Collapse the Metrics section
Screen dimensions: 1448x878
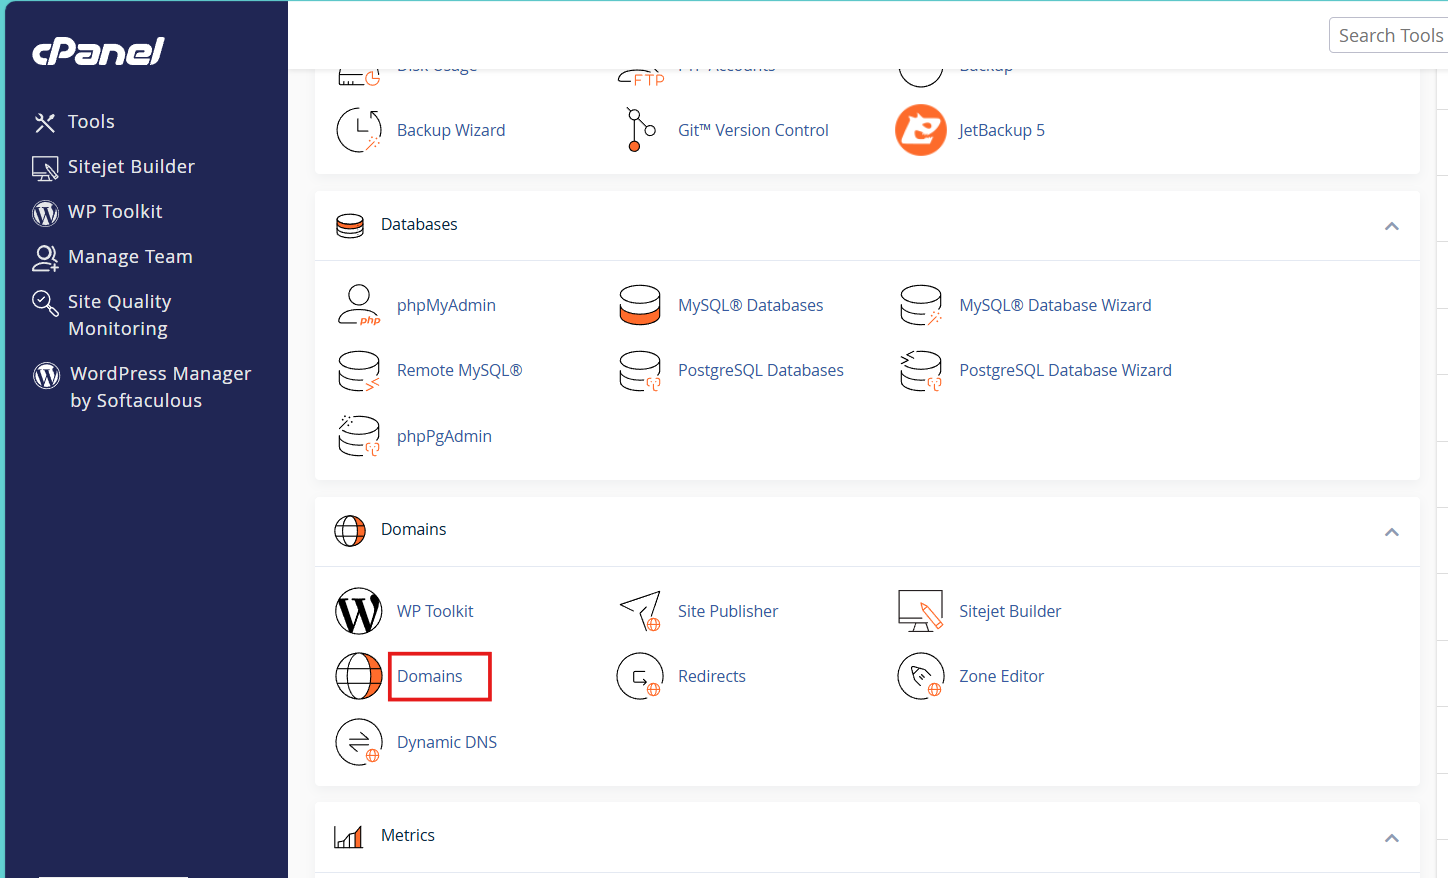[x=1391, y=838]
